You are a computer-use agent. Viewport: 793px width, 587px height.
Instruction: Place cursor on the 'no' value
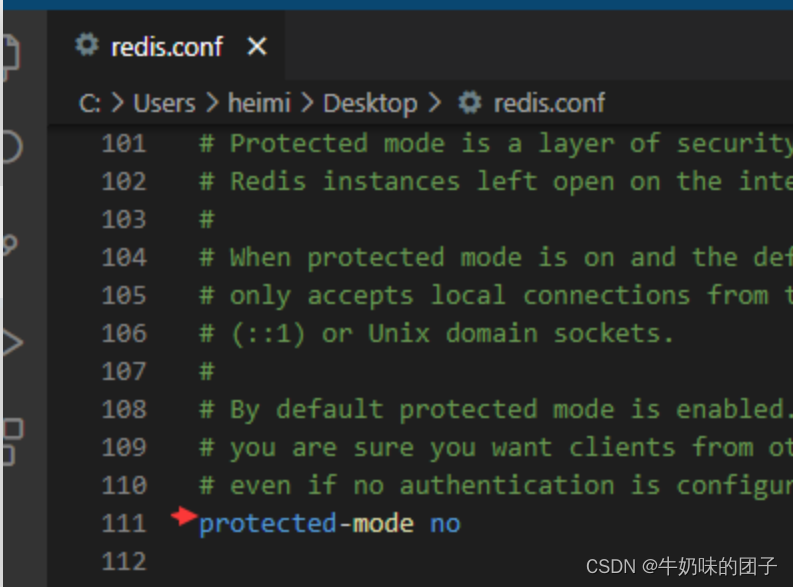[x=445, y=524]
